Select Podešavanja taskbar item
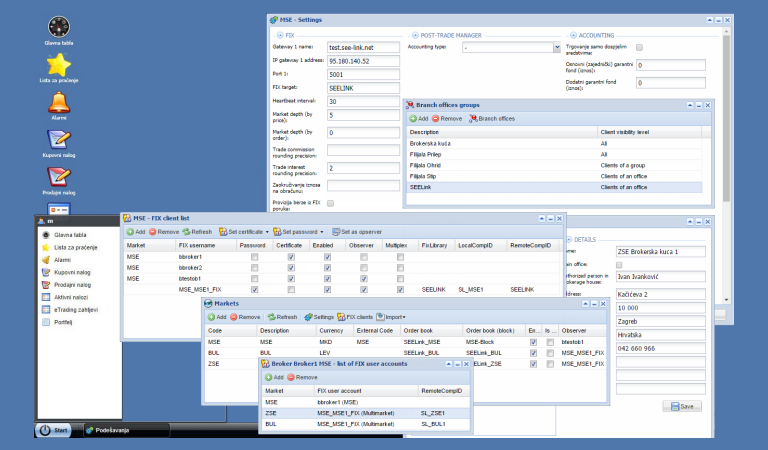 (127, 430)
